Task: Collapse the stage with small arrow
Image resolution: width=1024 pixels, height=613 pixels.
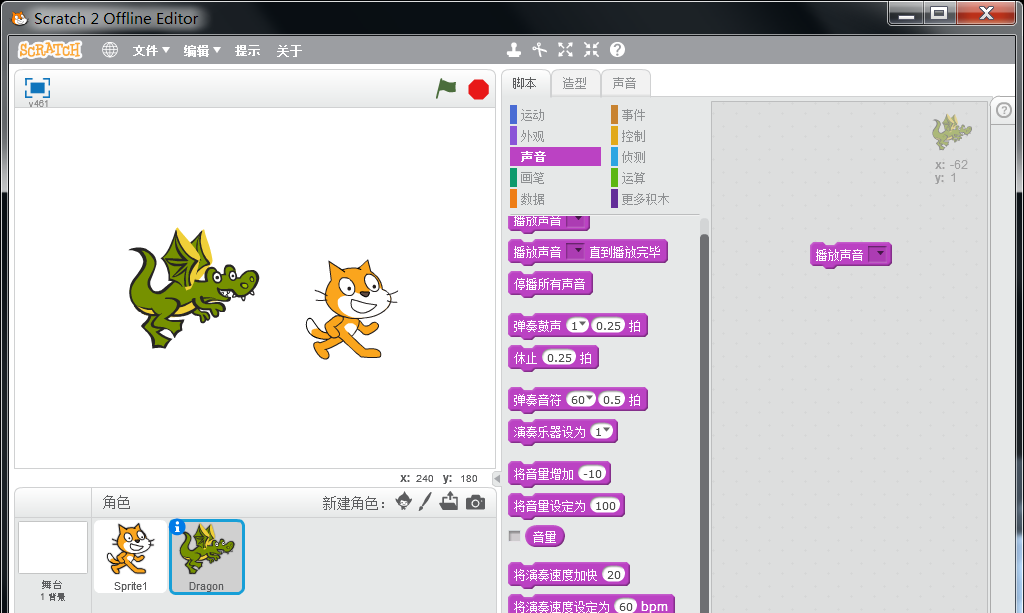Action: click(x=497, y=479)
